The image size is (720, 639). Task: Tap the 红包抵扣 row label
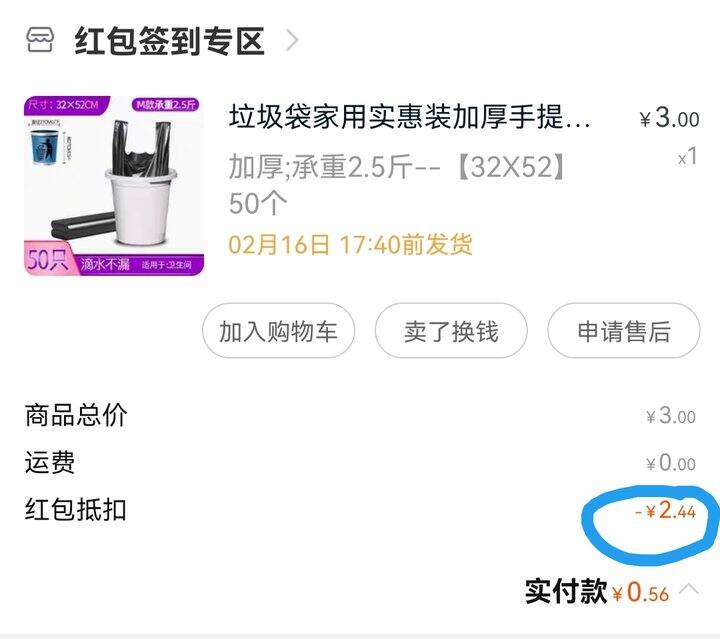coord(76,510)
